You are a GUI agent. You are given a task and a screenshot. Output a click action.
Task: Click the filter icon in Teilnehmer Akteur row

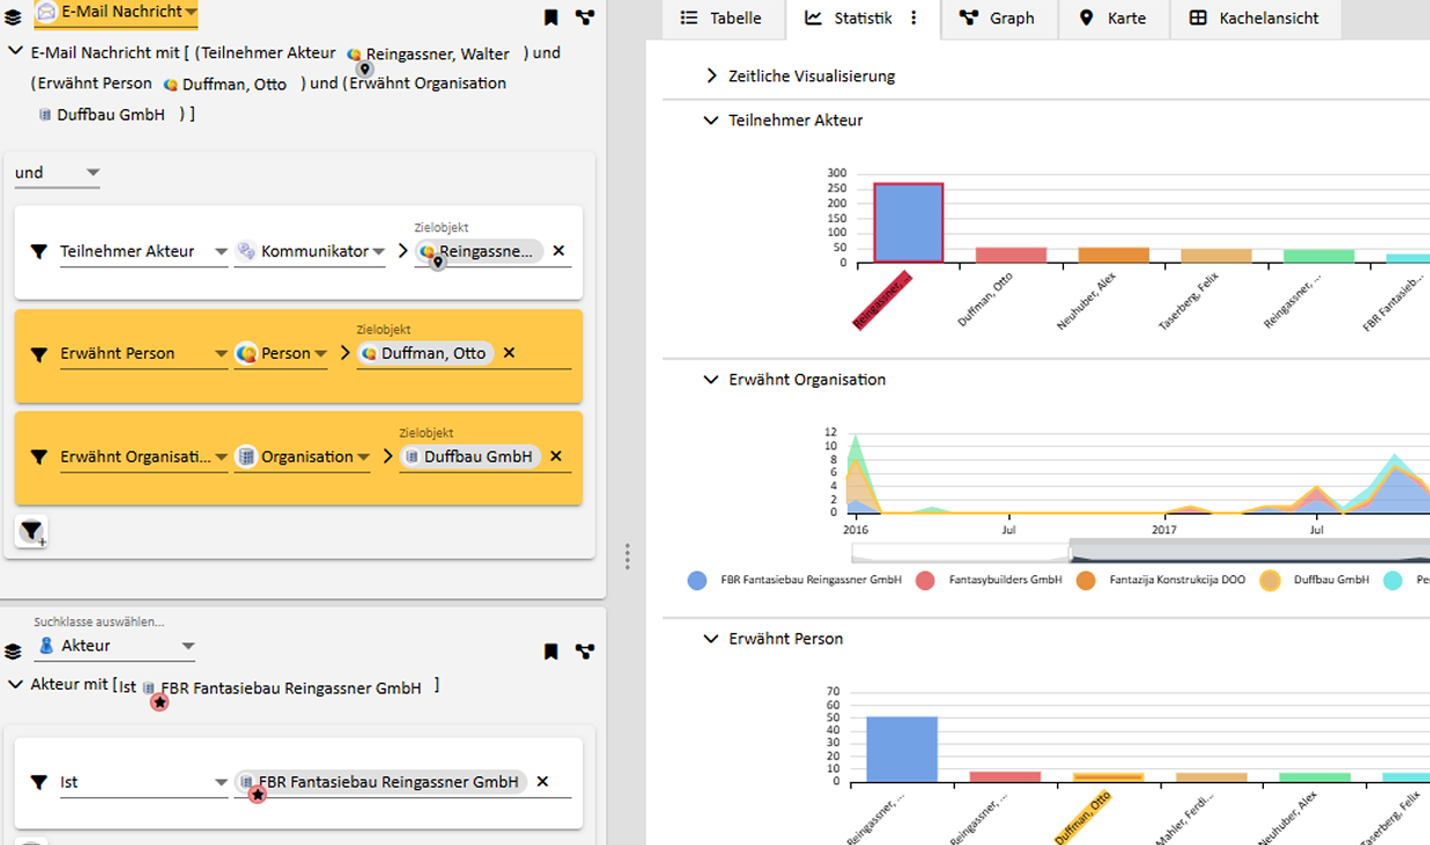[x=39, y=252]
